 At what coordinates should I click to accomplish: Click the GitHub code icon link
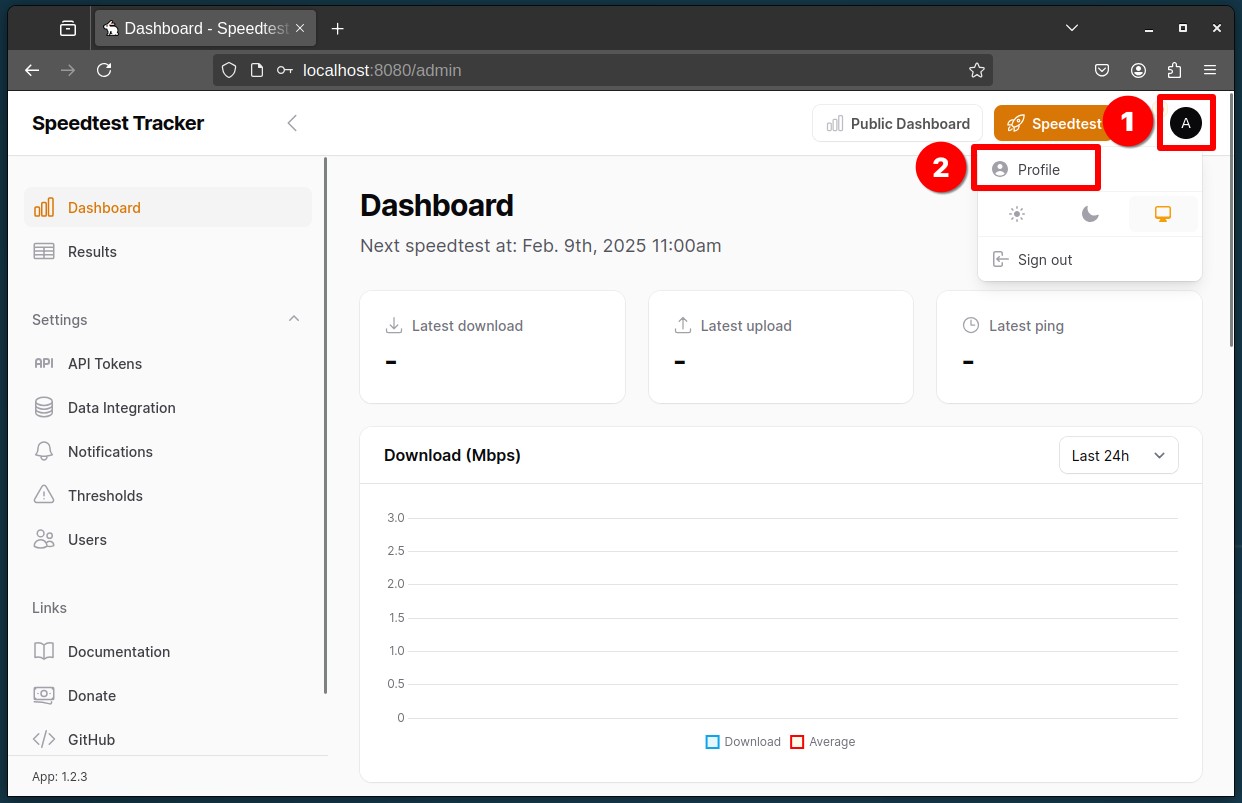[x=44, y=740]
